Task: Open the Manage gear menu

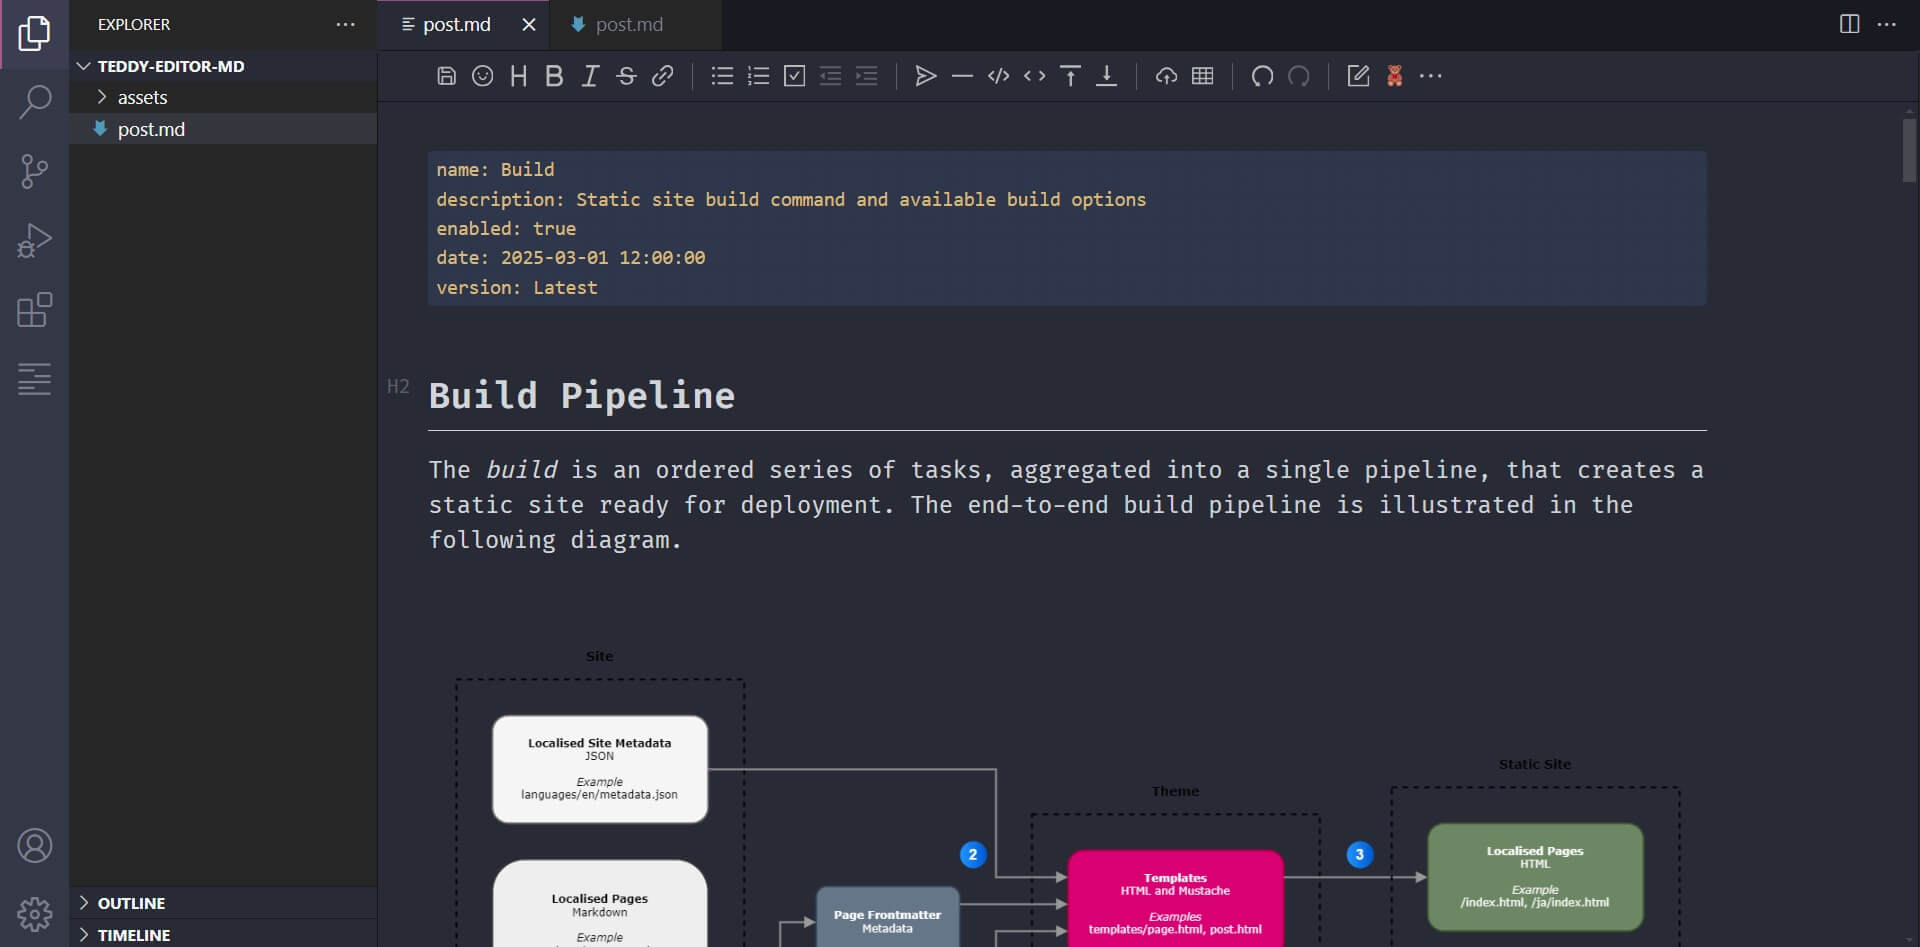Action: pos(34,913)
